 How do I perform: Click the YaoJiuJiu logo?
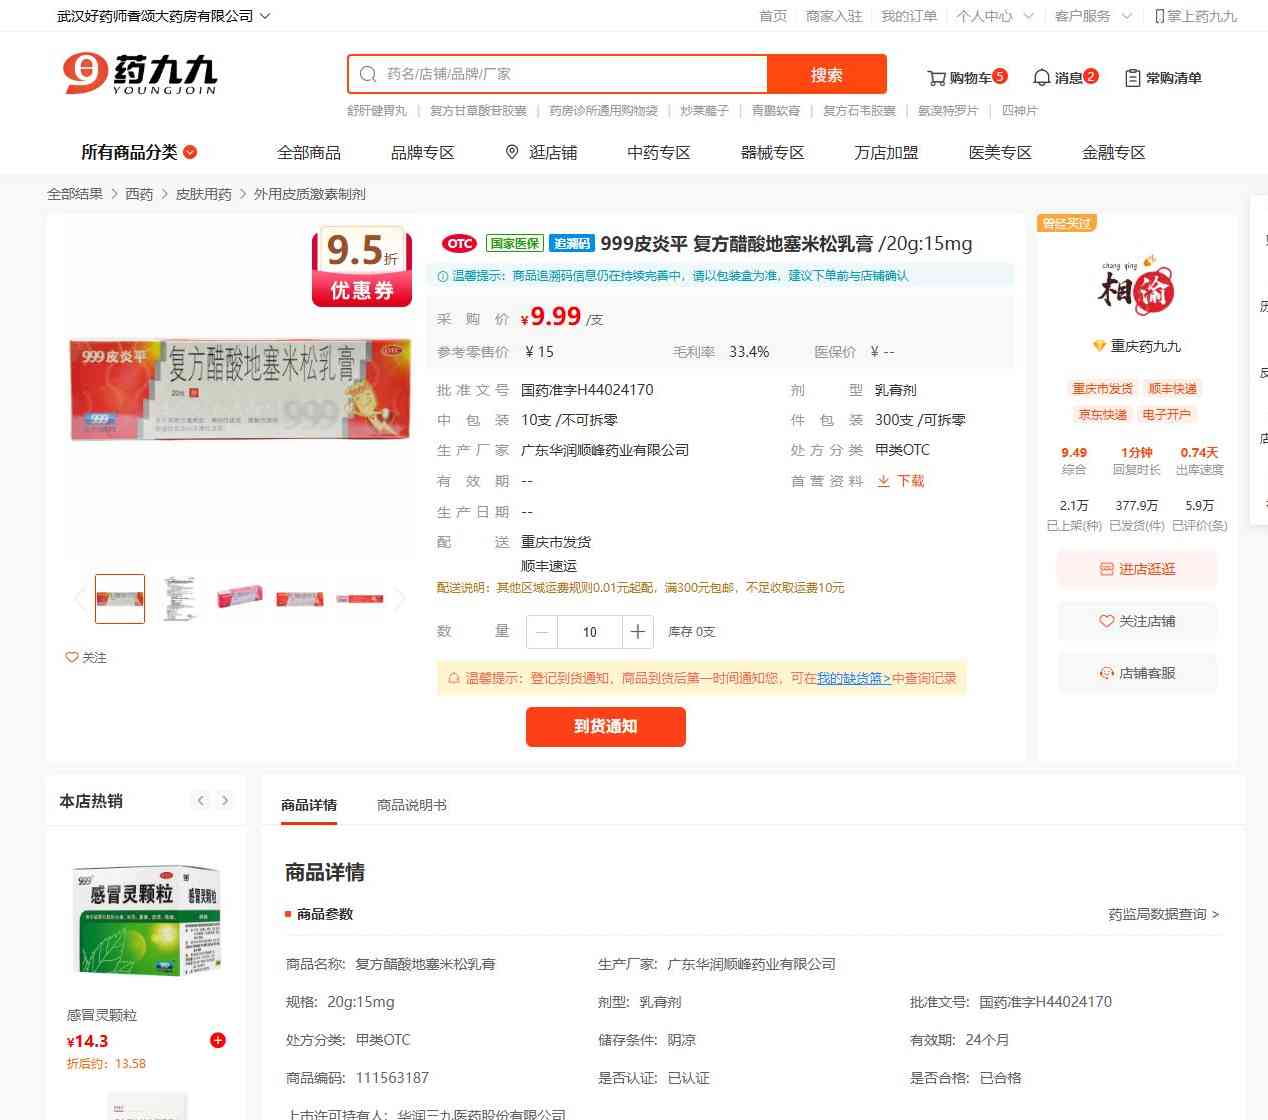(140, 74)
